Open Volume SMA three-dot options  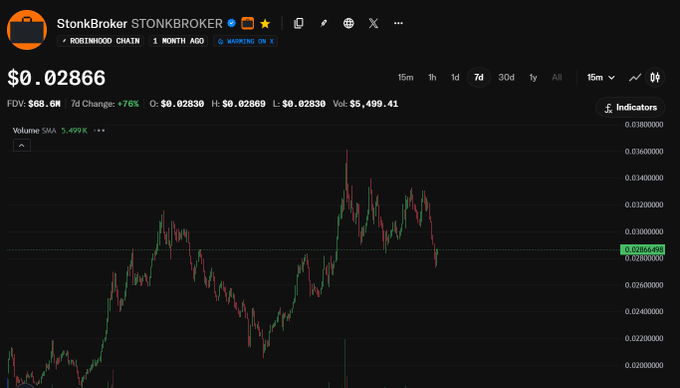coord(99,130)
